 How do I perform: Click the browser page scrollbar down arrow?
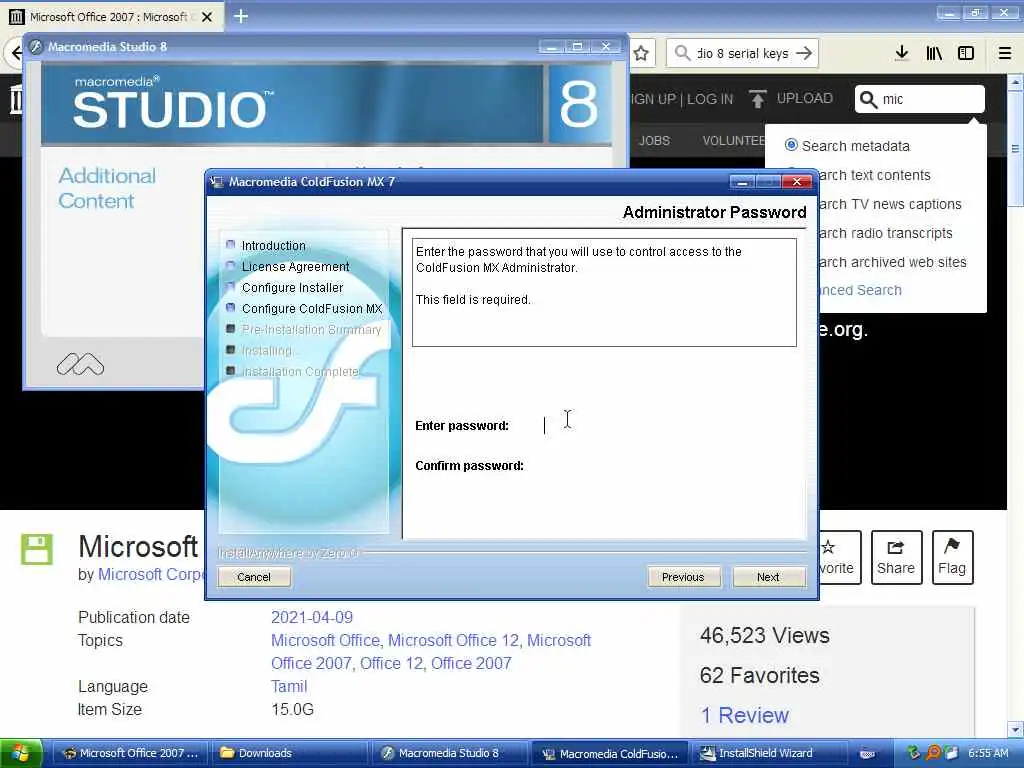pyautogui.click(x=1015, y=729)
